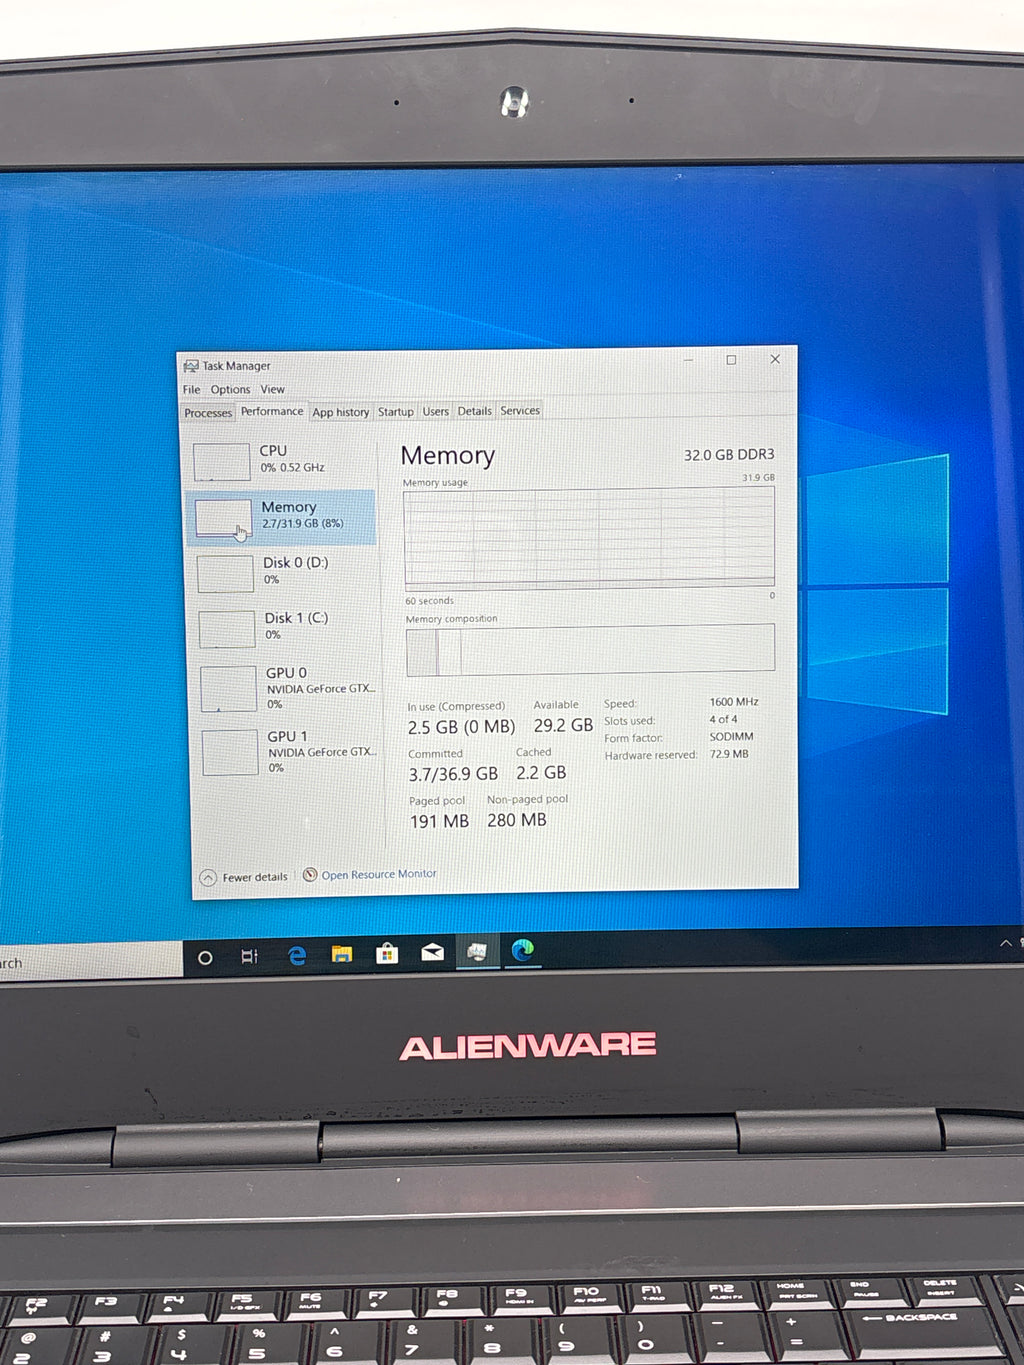Switch to the App history tab
This screenshot has height=1365, width=1024.
(x=340, y=412)
